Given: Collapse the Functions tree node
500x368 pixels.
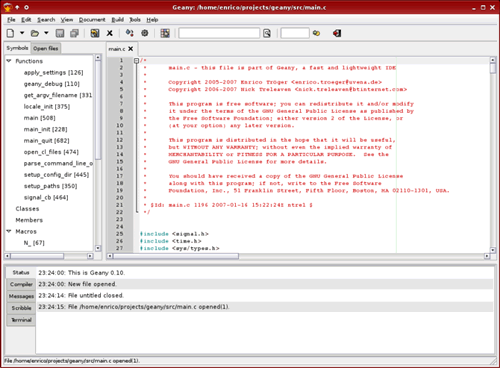Looking at the screenshot, I should click(9, 61).
